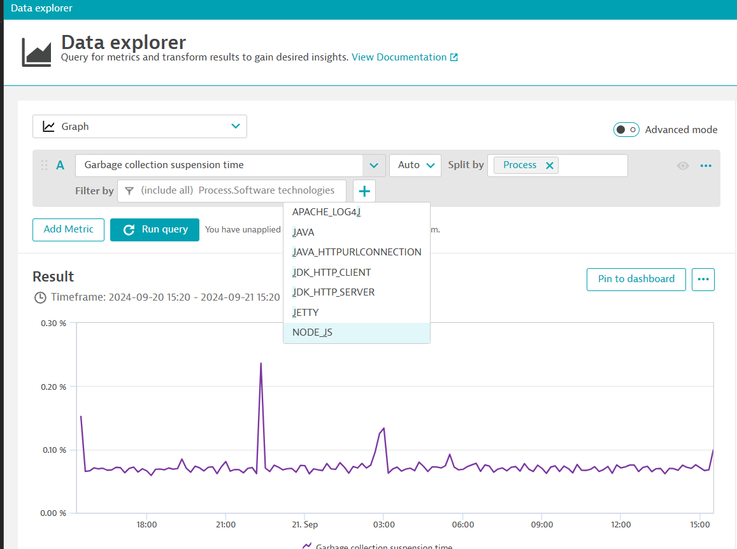Screen dimensions: 737x549
Task: Click the drag handle beside metric A
Action: click(44, 166)
